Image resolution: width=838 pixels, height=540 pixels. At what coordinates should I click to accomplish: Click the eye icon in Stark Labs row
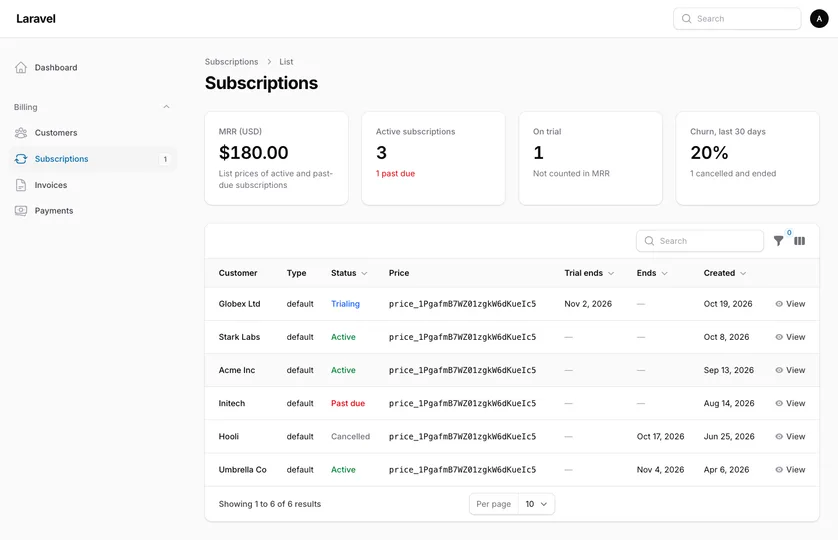click(779, 337)
